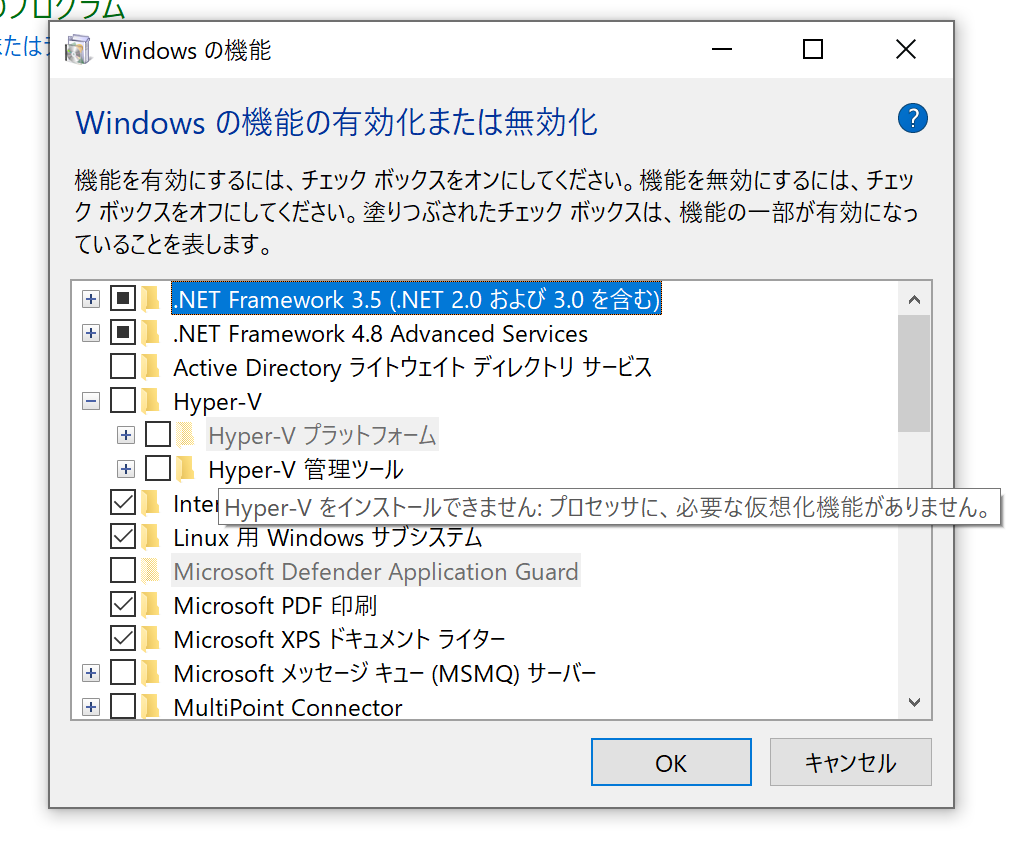Select the .NET Framework 4.8 Advanced Services entry

380,333
